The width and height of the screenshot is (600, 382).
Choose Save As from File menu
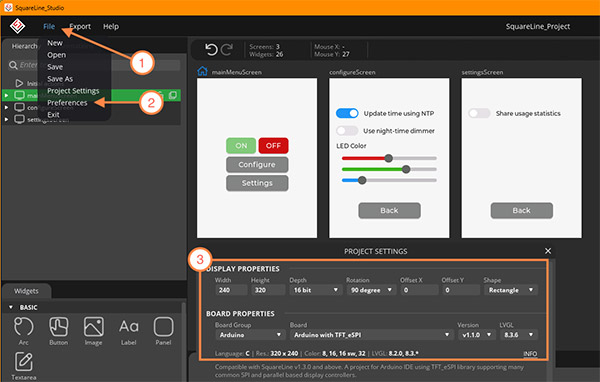tap(60, 78)
